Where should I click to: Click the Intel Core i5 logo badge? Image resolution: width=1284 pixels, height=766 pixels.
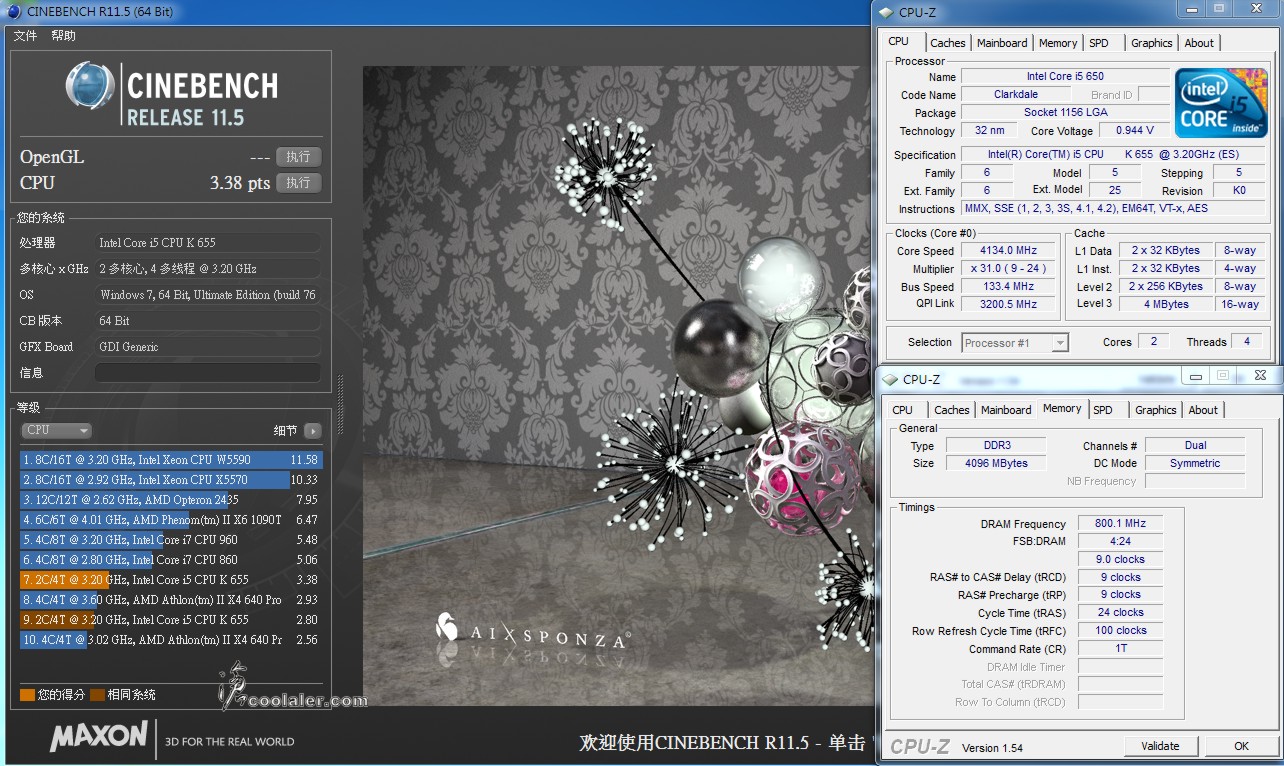(x=1221, y=104)
